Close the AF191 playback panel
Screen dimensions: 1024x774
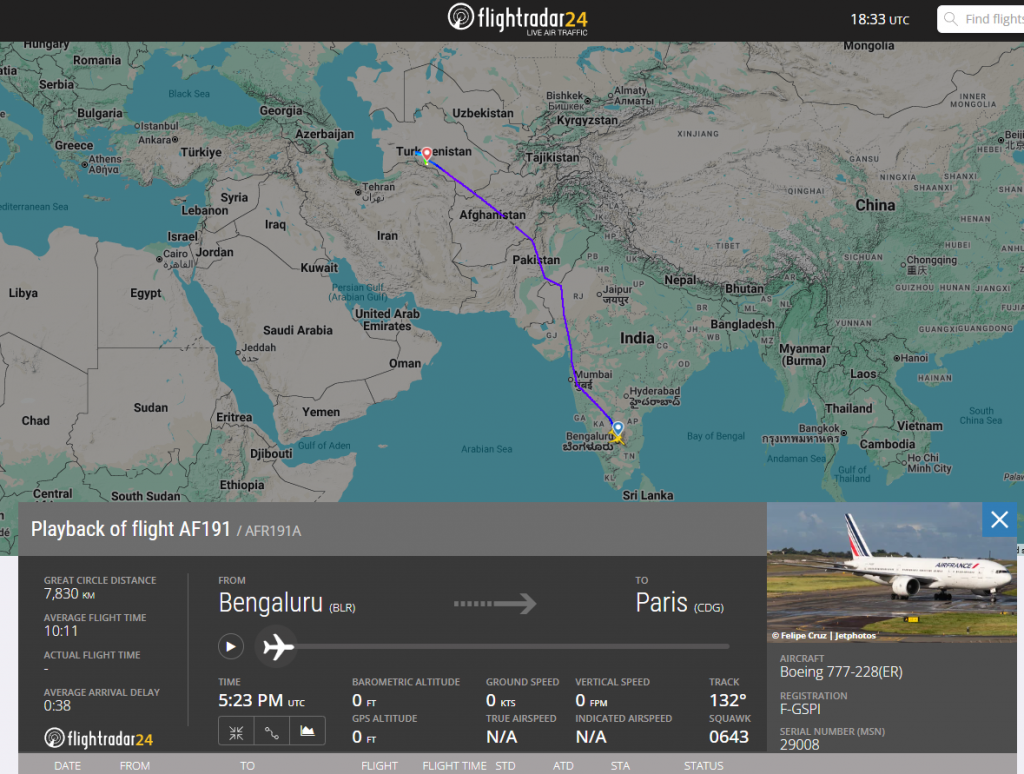tap(999, 519)
